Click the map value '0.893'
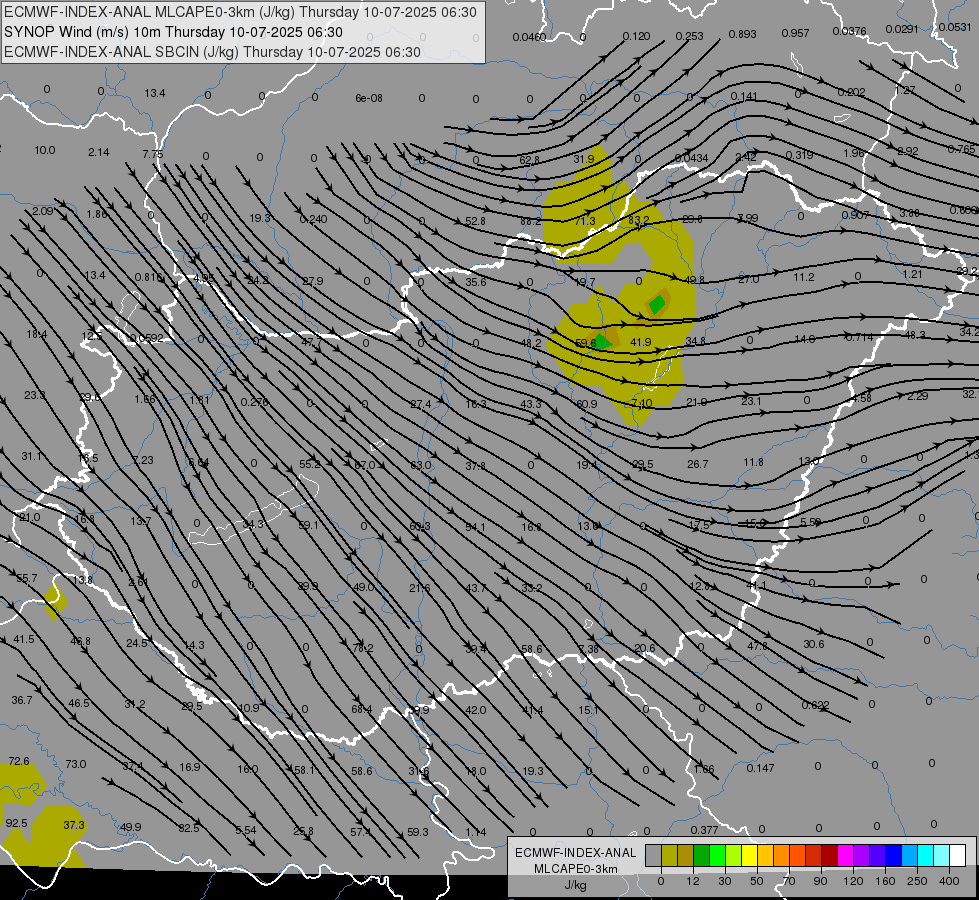Viewport: 979px width, 900px height. [742, 34]
